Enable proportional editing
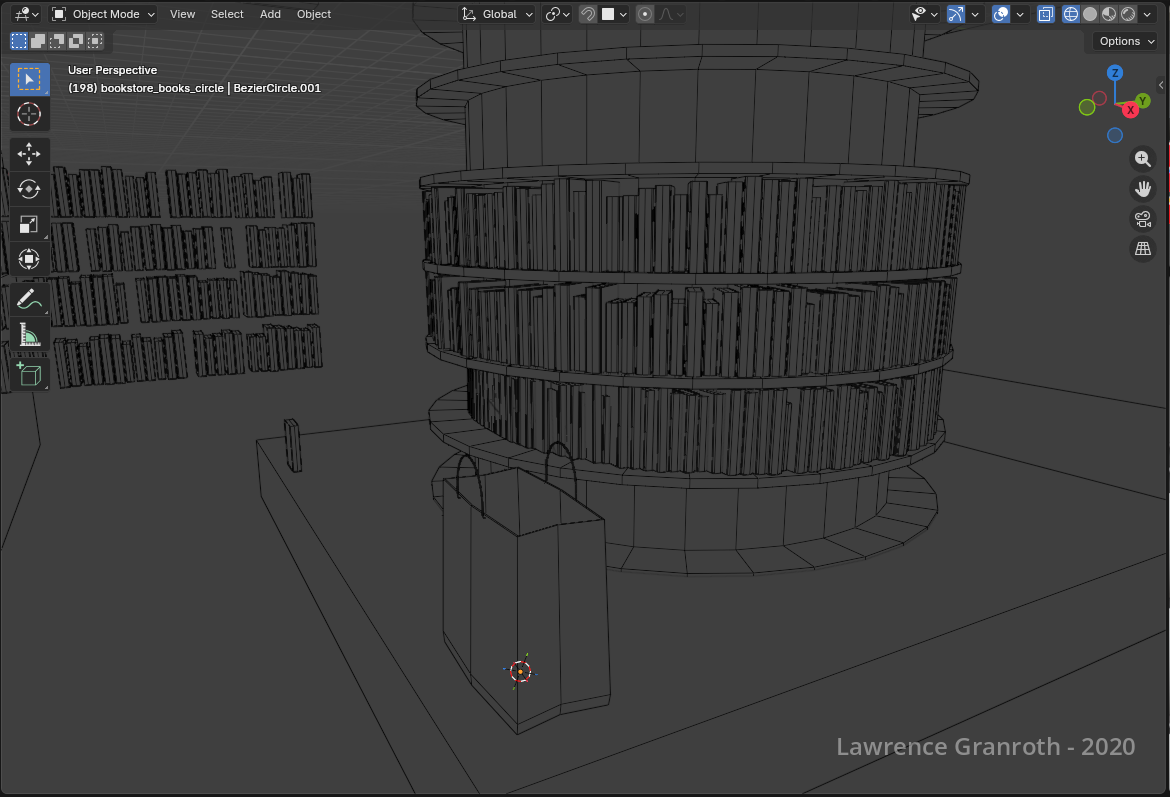 click(x=645, y=14)
